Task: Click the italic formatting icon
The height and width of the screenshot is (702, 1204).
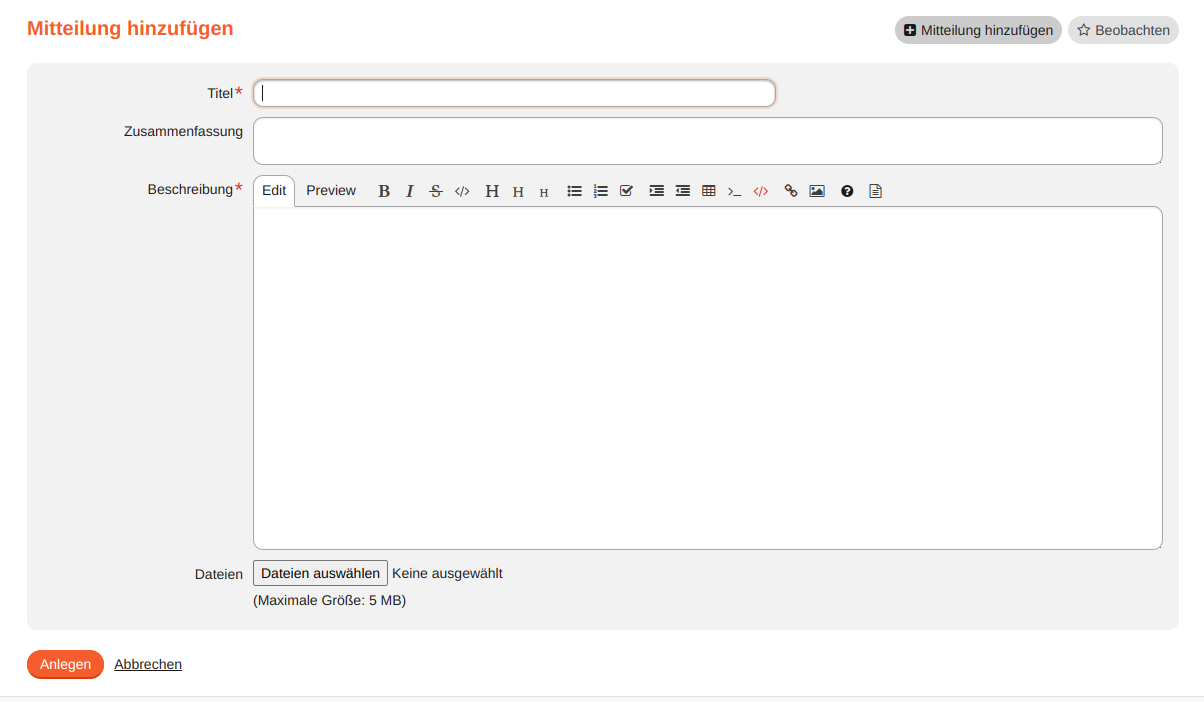Action: coord(410,191)
